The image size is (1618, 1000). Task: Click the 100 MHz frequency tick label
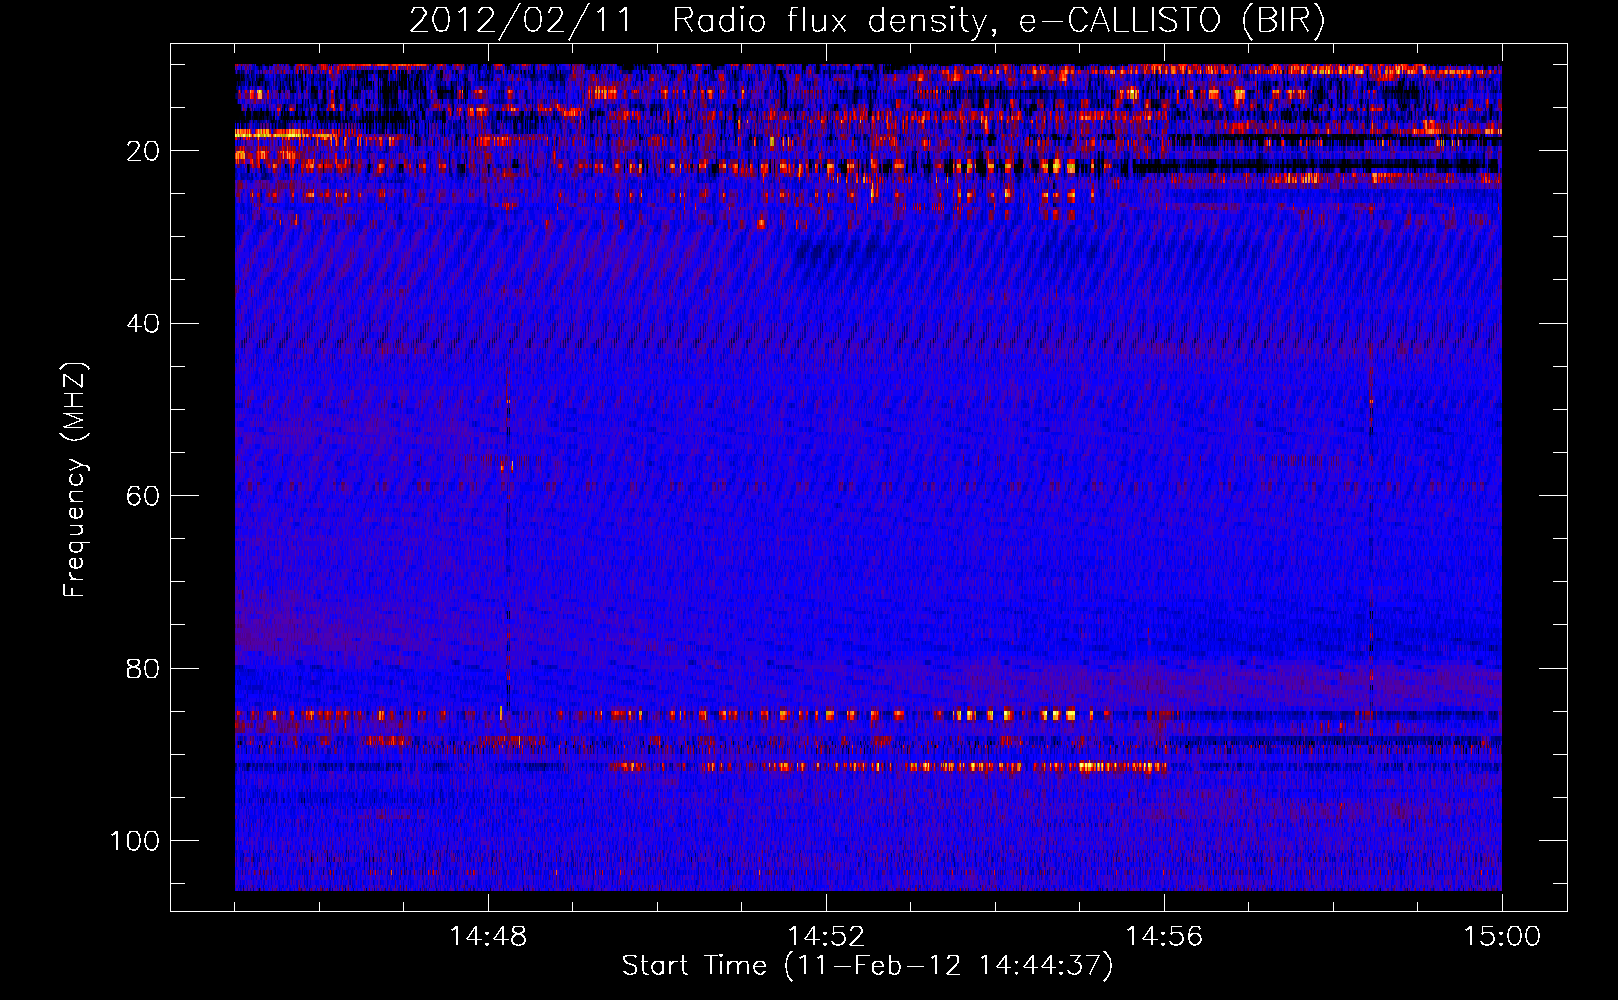(x=135, y=841)
